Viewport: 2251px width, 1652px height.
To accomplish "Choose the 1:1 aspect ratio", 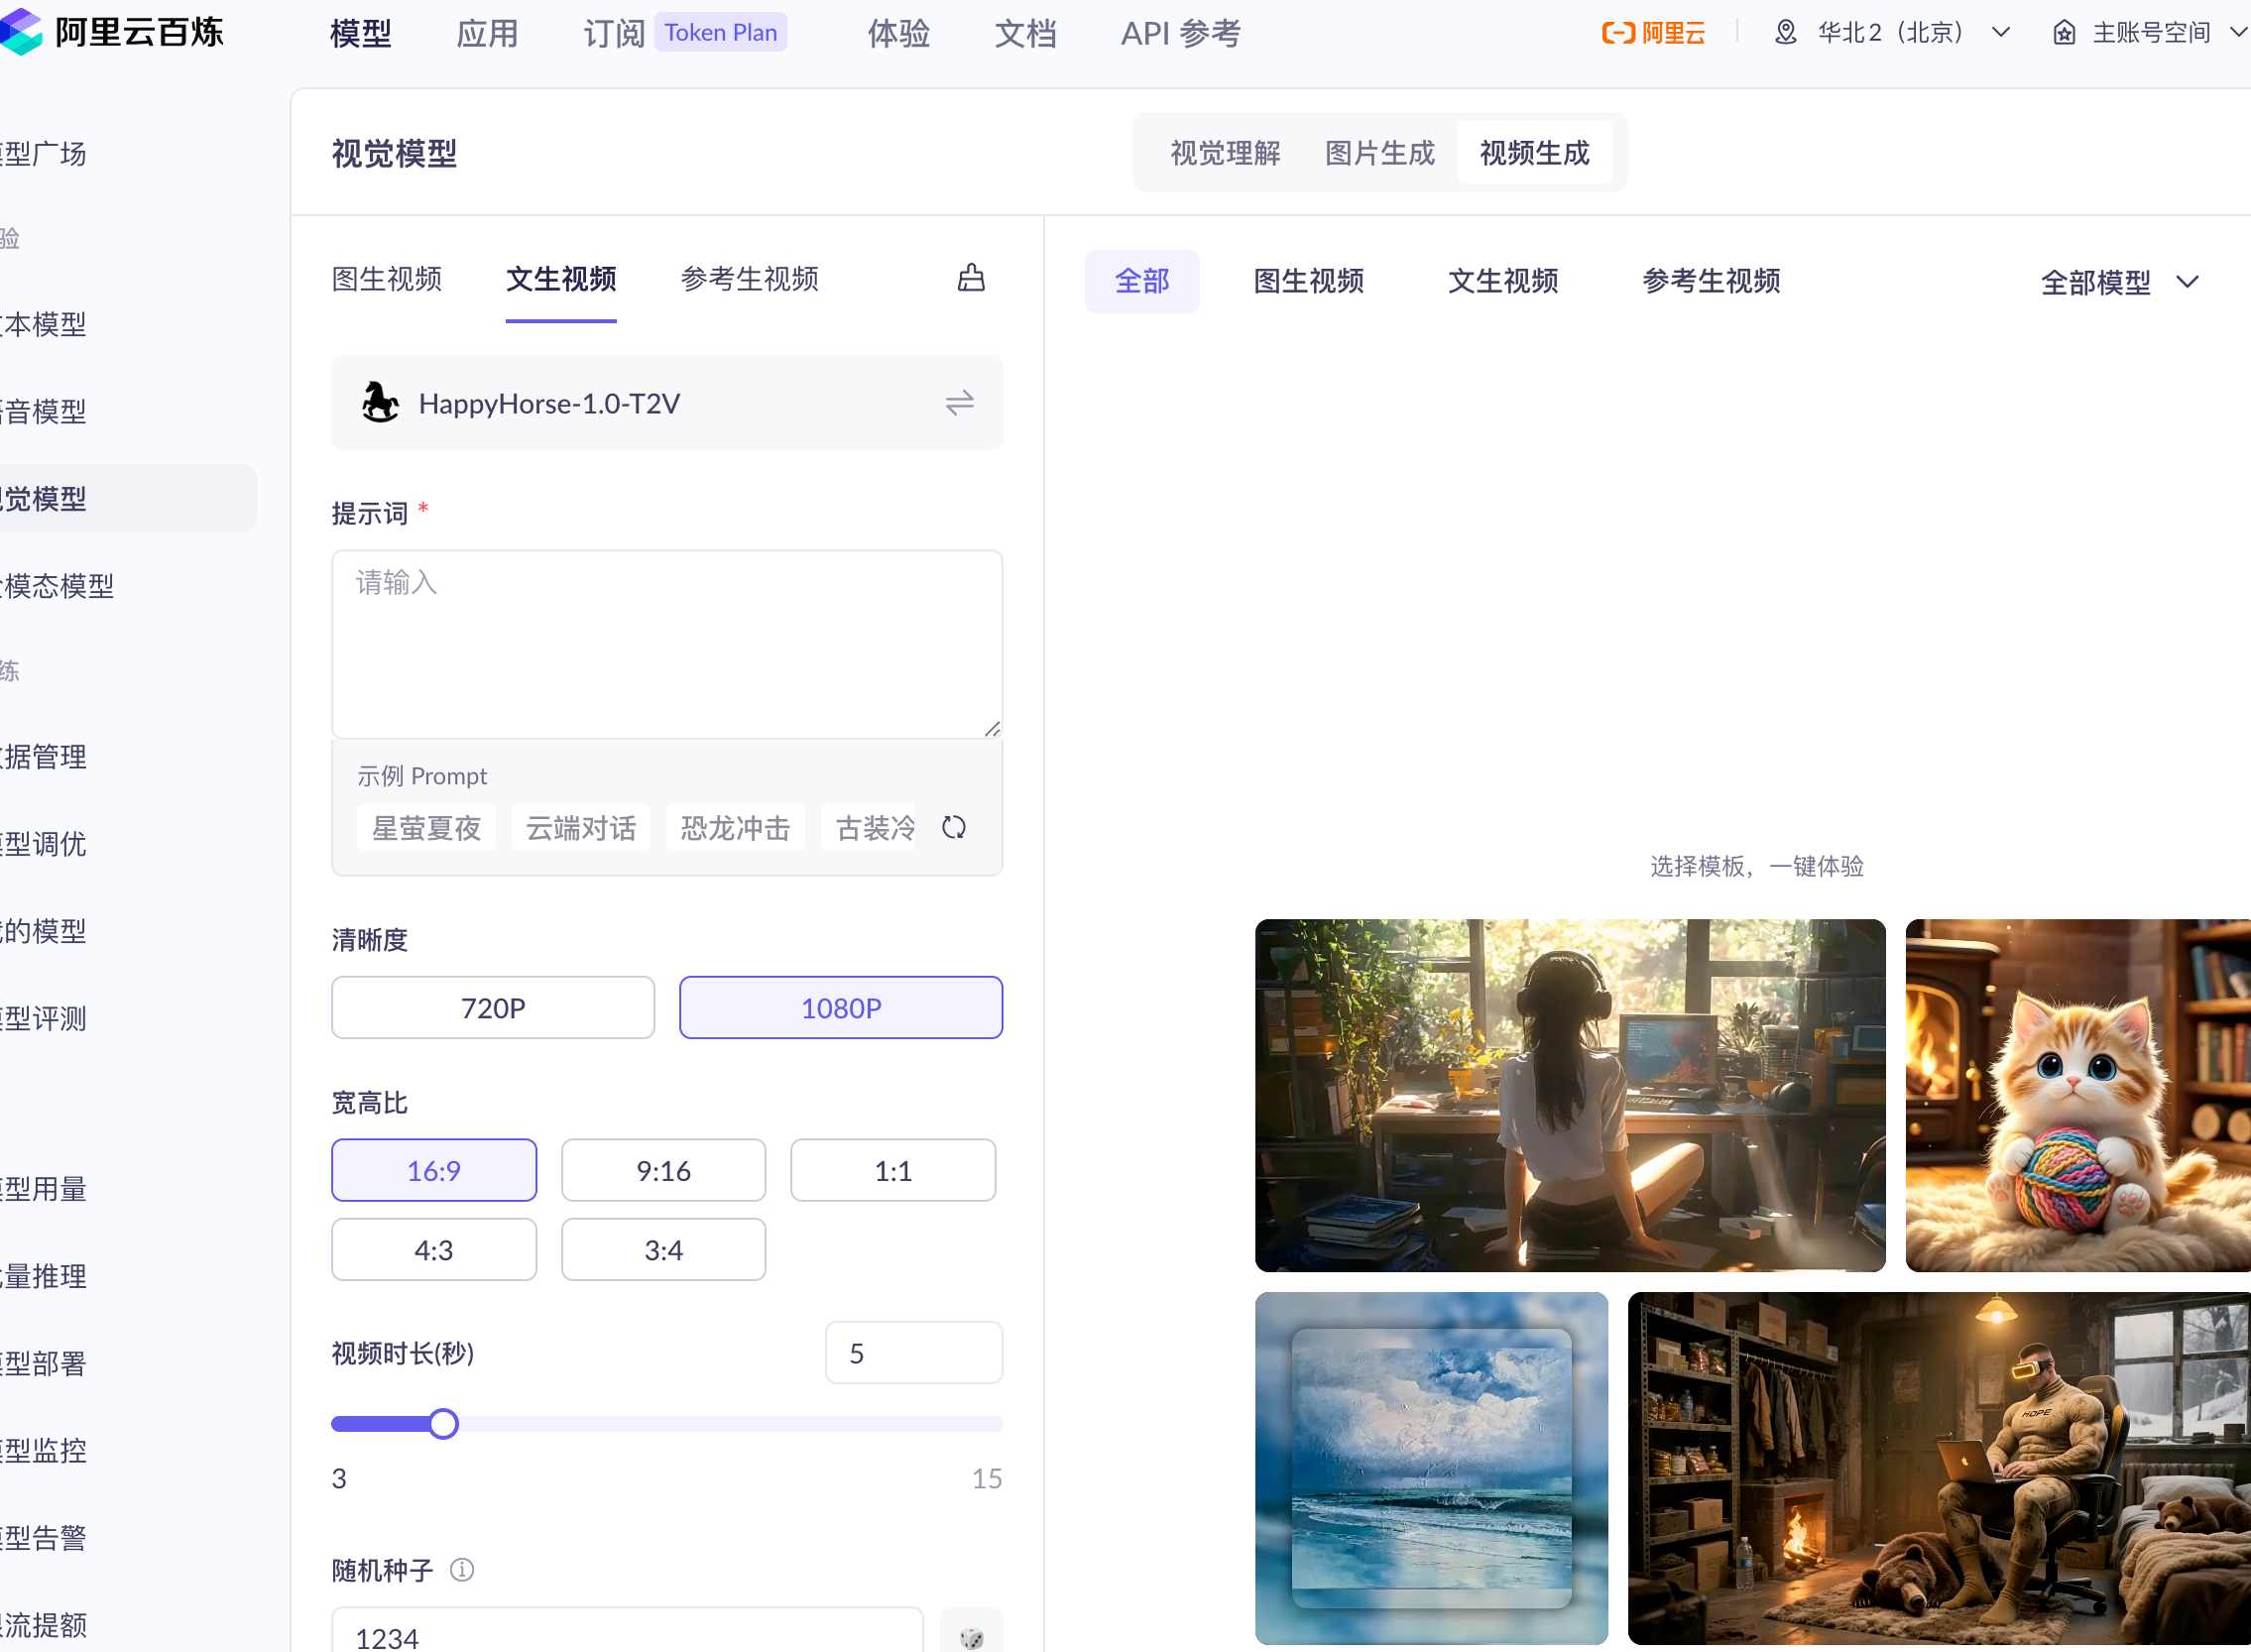I will click(x=893, y=1171).
